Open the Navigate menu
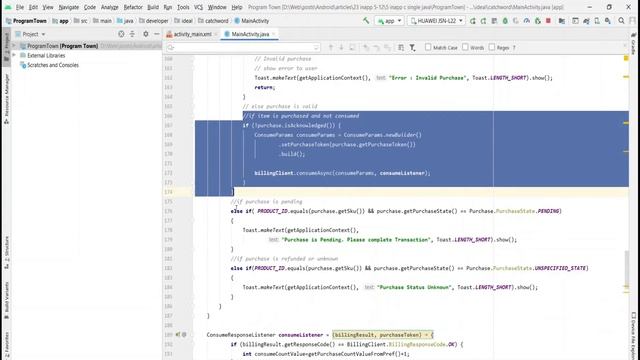Image resolution: width=640 pixels, height=360 pixels. coord(68,7)
